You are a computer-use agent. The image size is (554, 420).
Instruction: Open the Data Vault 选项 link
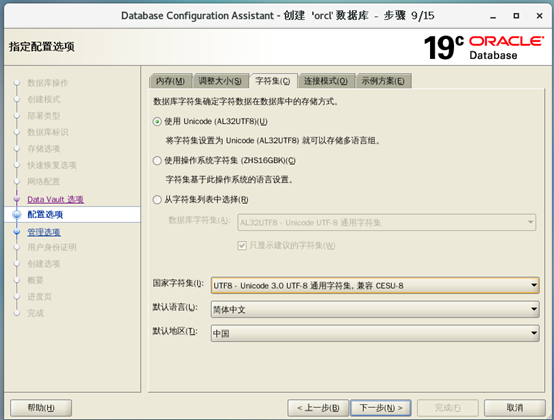(x=55, y=199)
